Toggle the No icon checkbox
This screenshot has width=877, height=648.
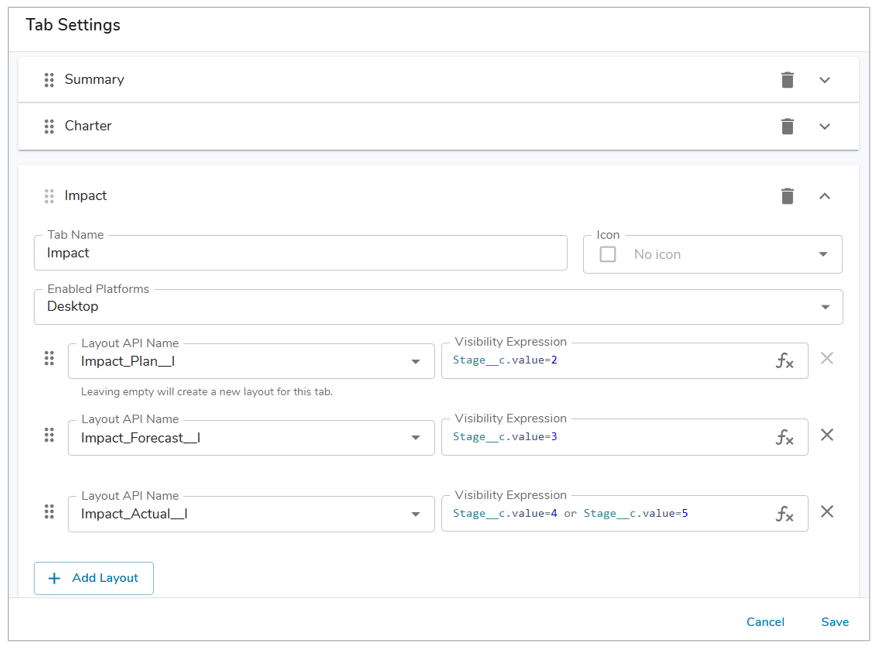click(608, 255)
